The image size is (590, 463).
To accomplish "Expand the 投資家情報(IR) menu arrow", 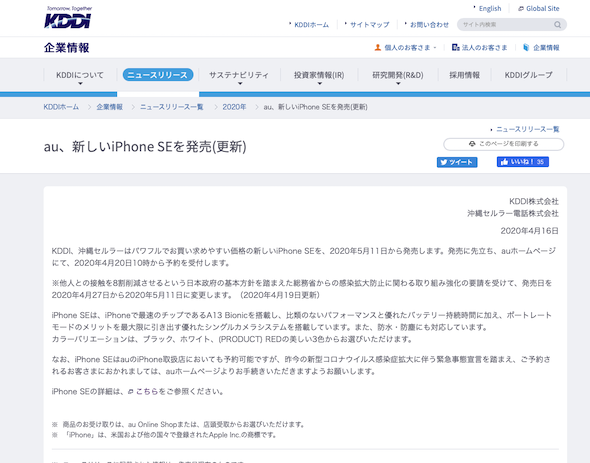I will pos(319,84).
